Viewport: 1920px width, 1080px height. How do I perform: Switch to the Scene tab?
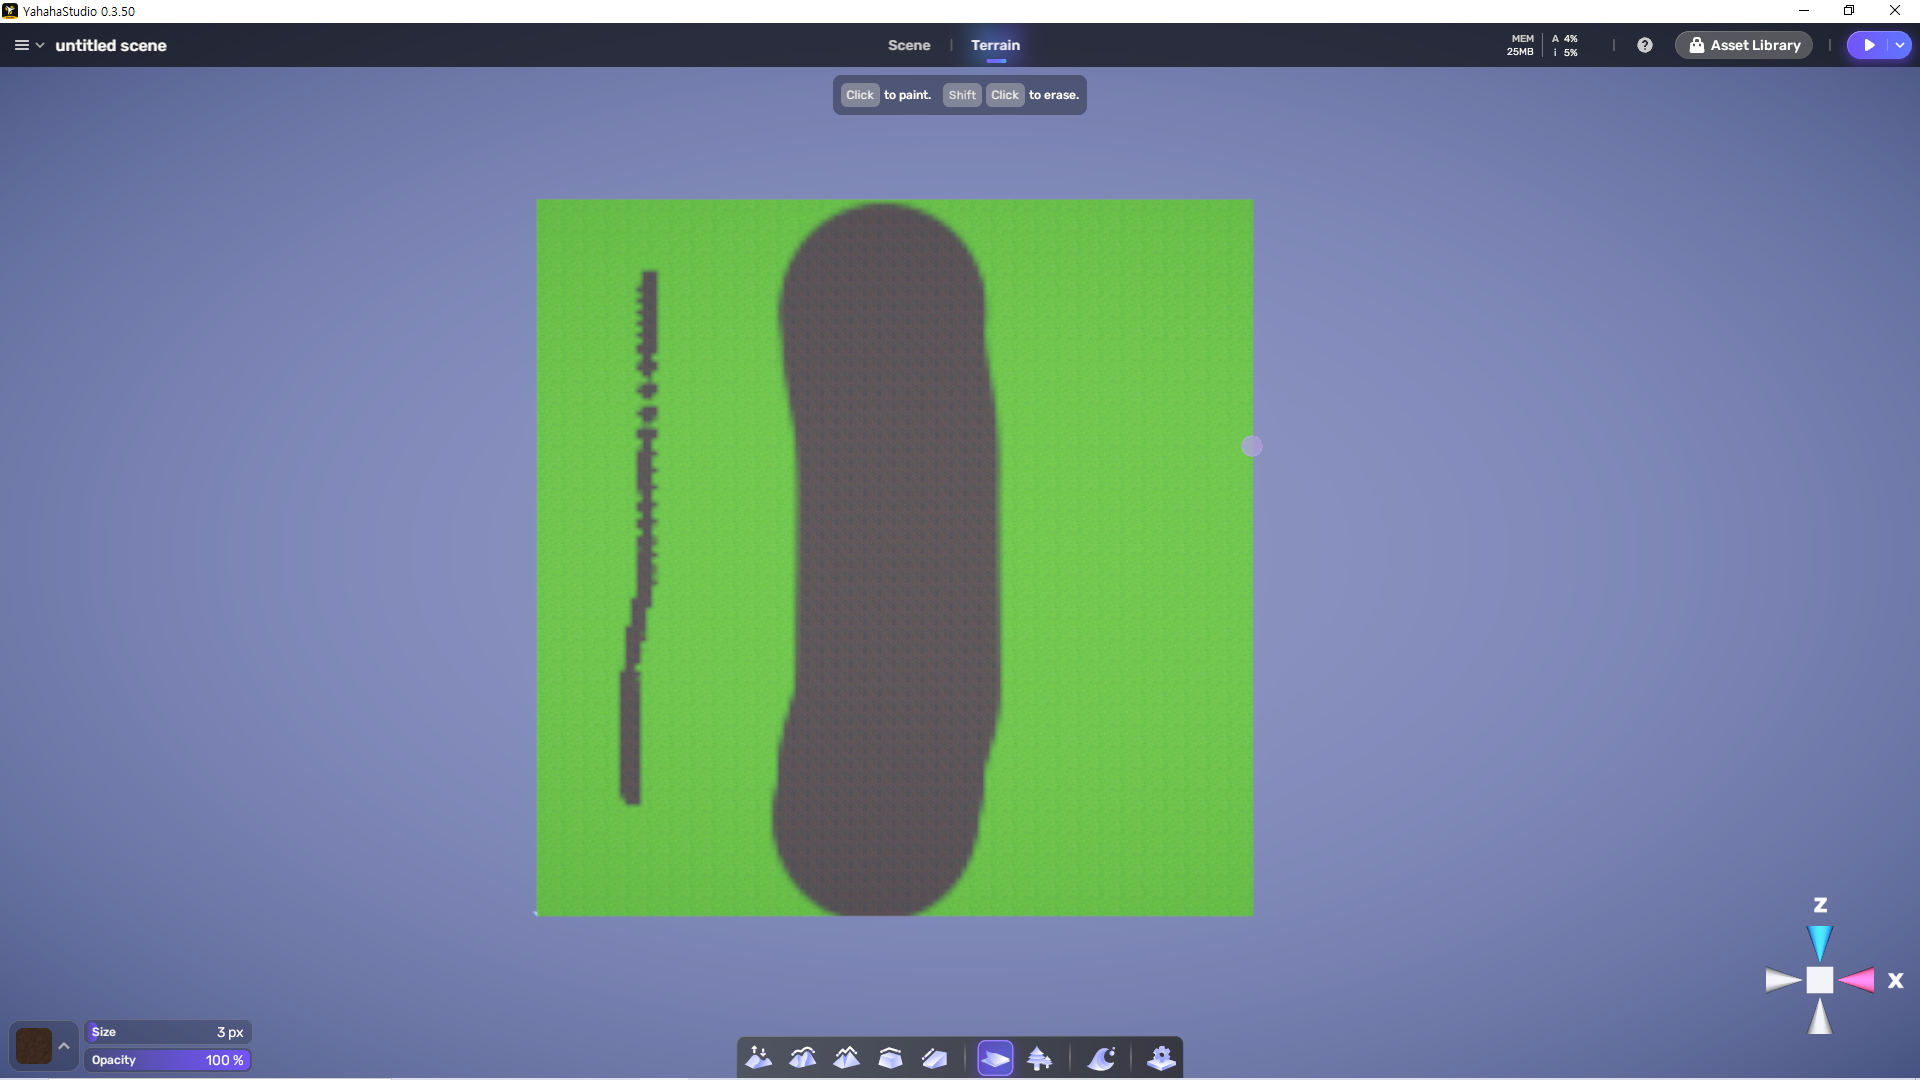[x=908, y=45]
